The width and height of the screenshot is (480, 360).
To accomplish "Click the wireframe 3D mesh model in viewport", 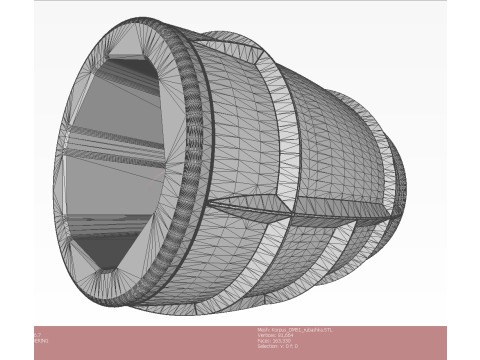I will click(x=230, y=166).
